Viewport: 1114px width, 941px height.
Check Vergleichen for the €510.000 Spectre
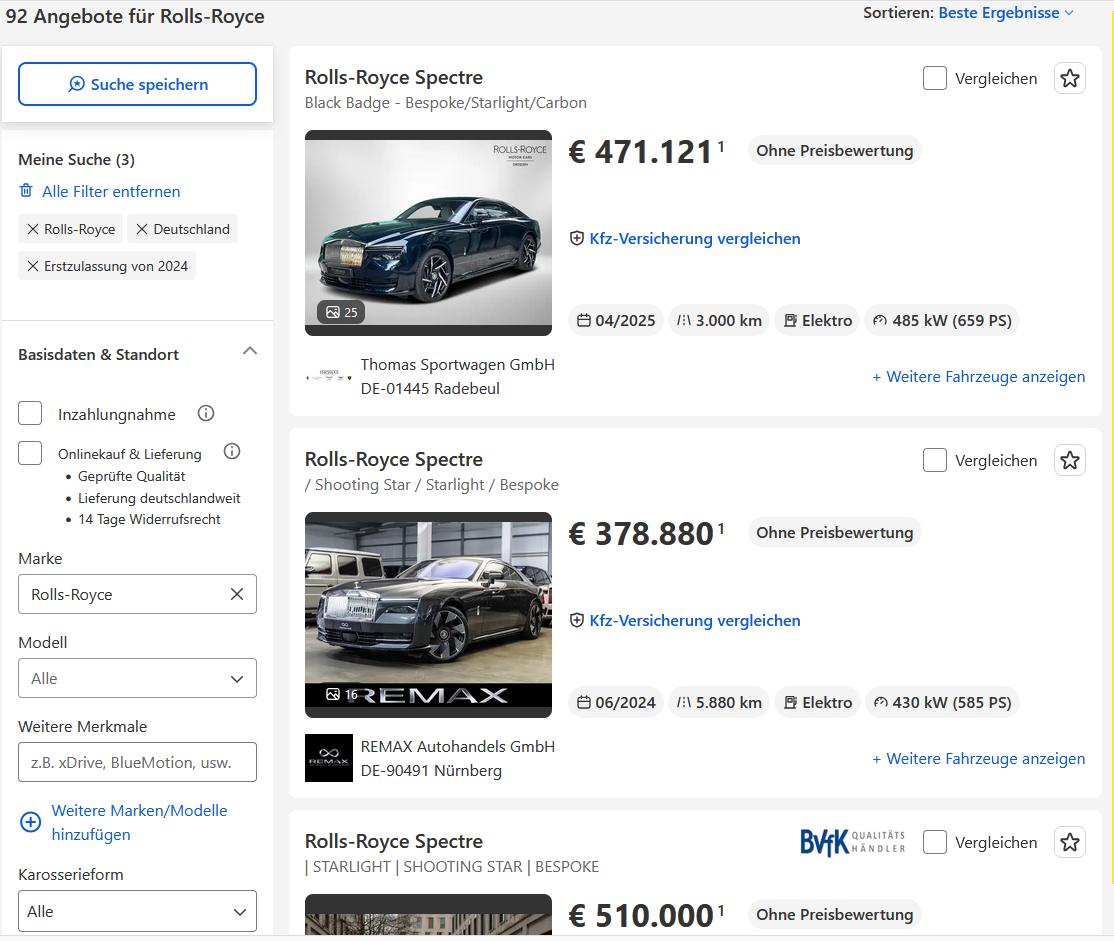coord(935,842)
